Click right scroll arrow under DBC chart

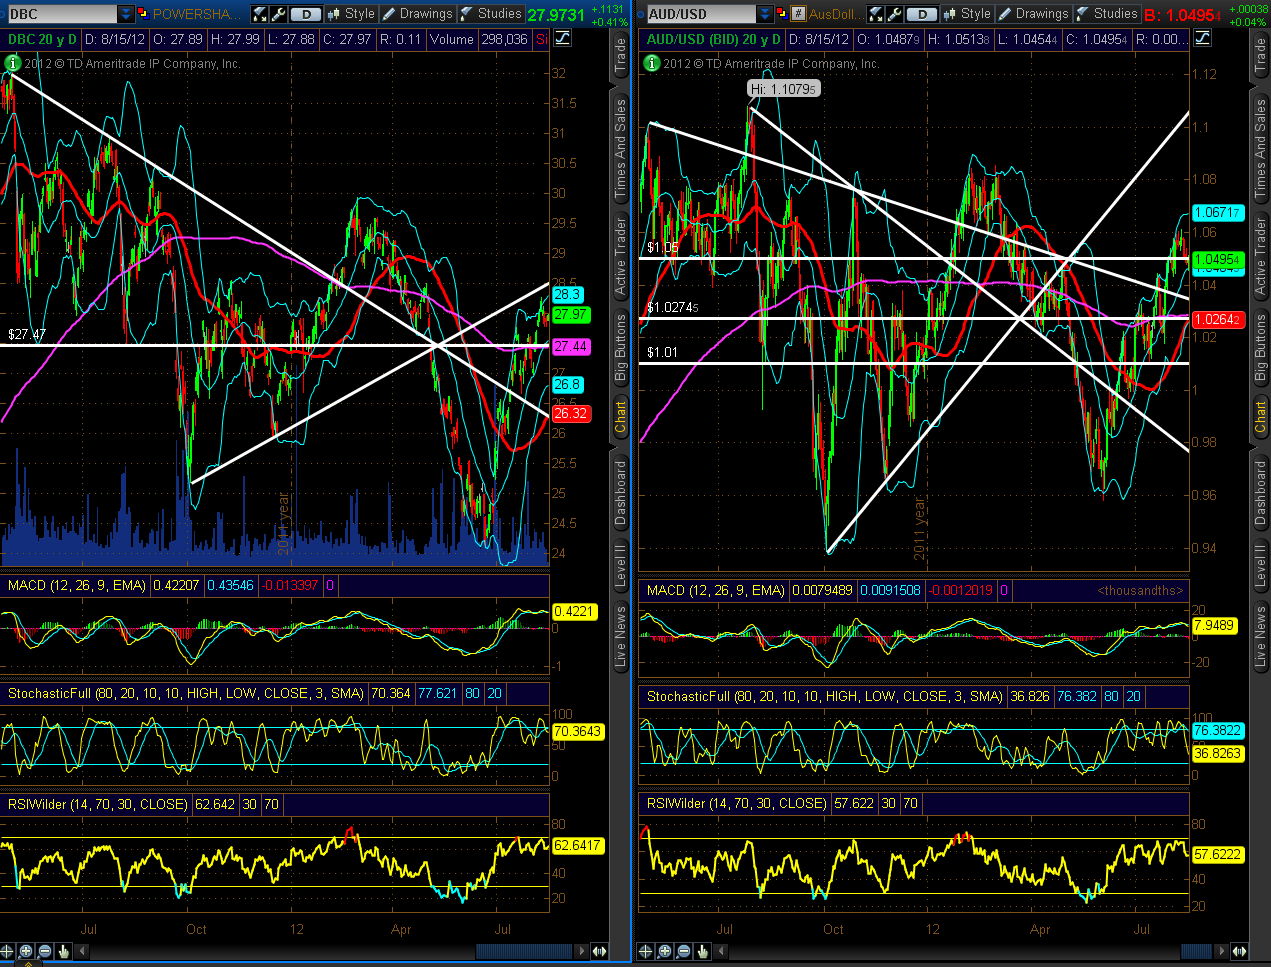click(582, 951)
